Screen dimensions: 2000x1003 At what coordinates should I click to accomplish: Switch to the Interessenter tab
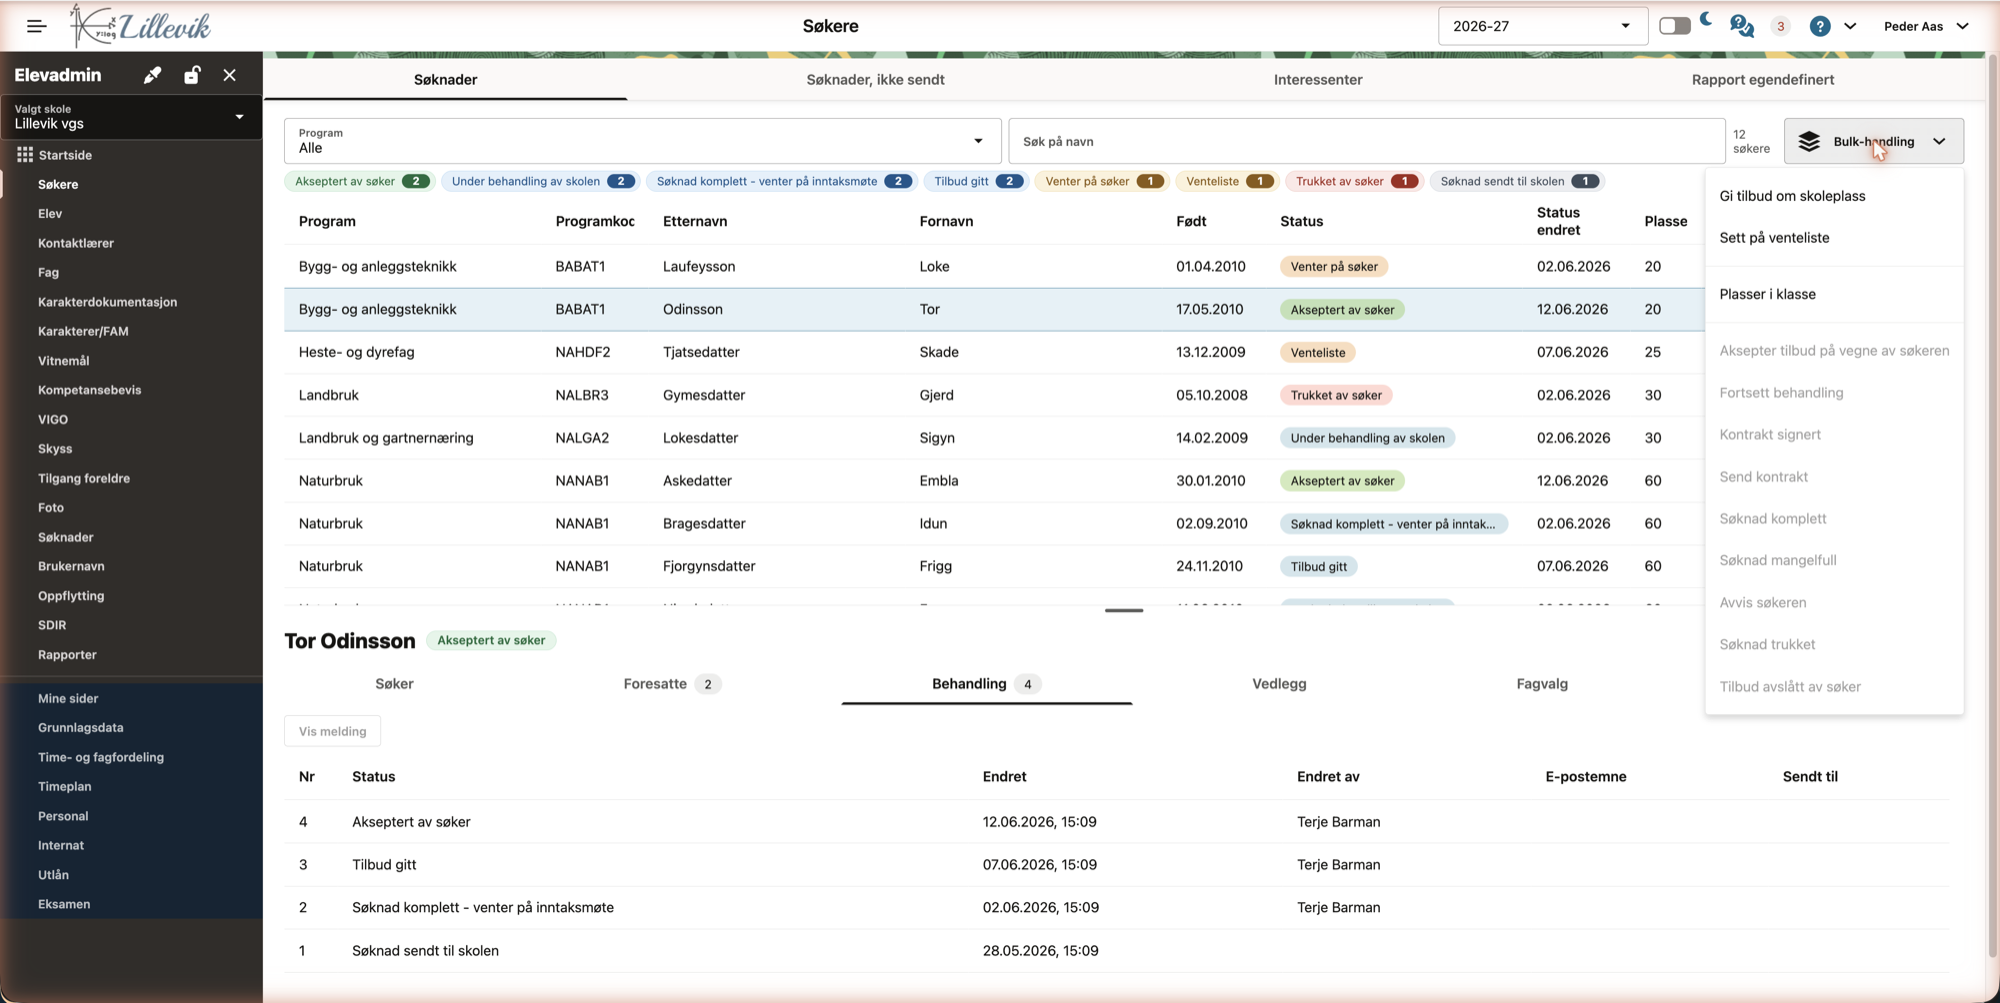1317,79
